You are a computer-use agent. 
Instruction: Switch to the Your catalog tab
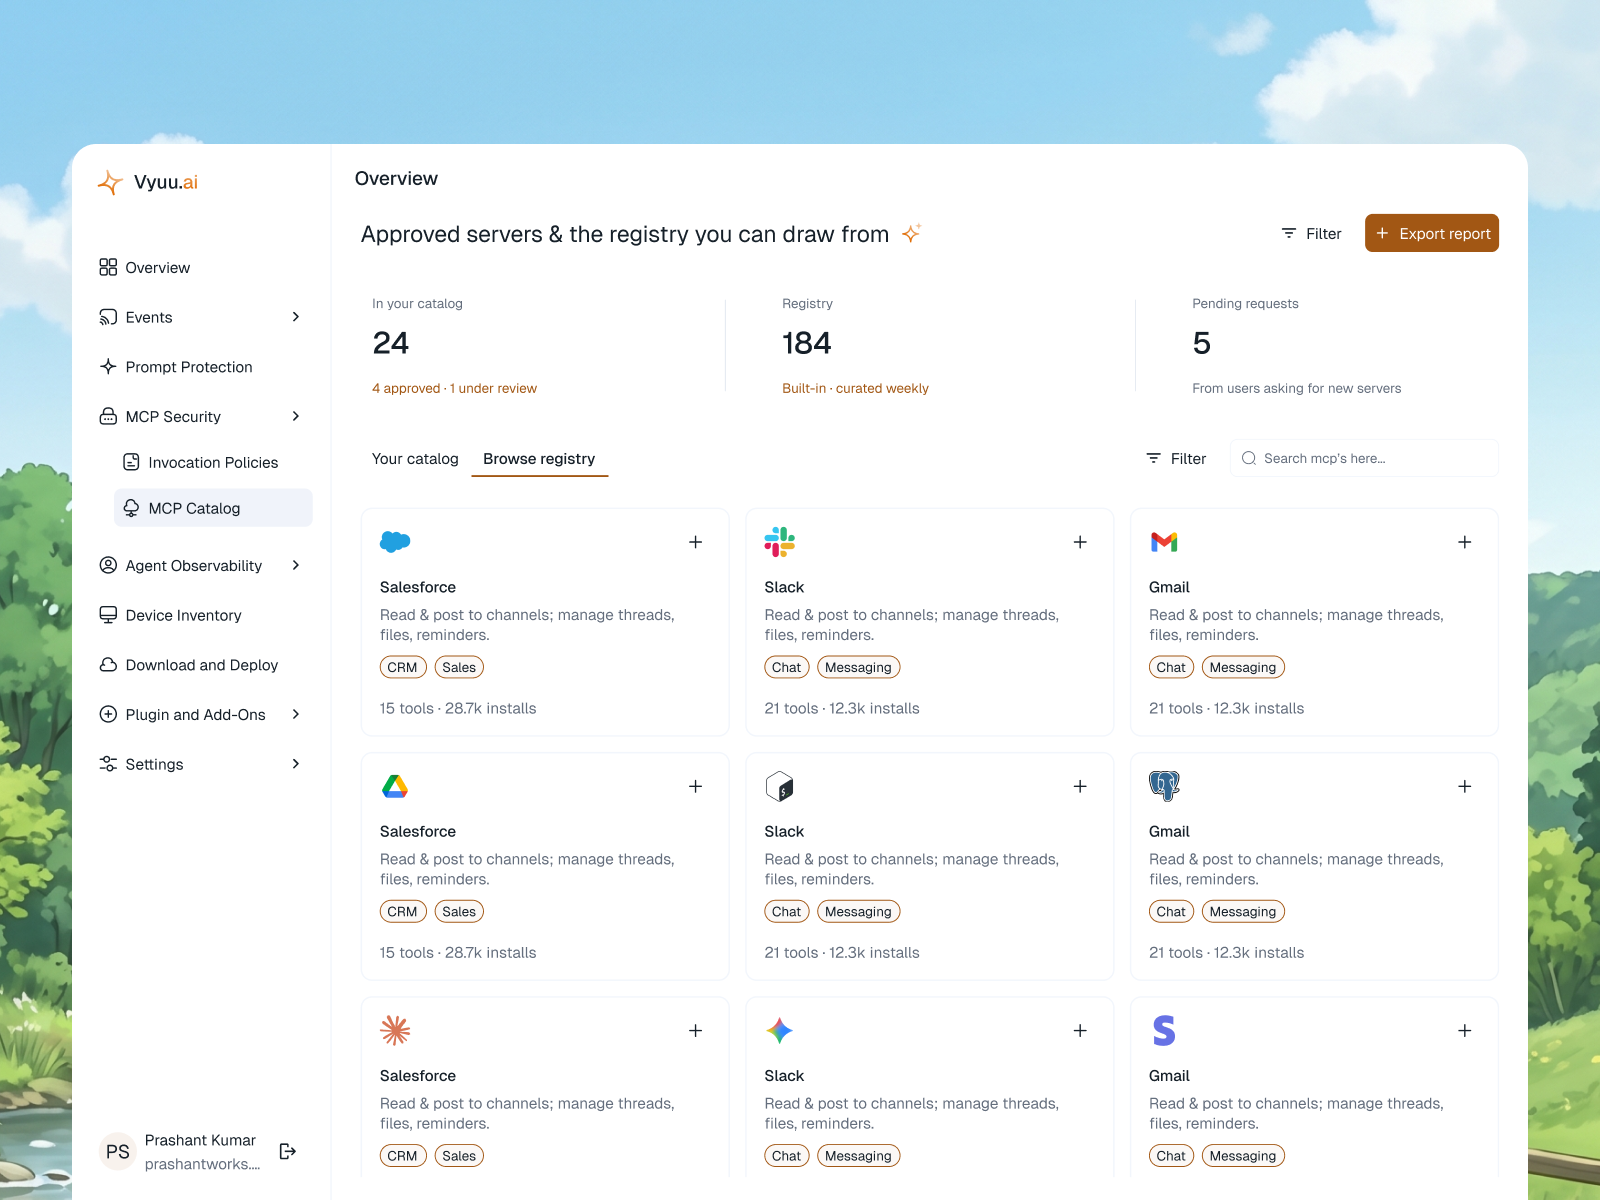tap(415, 458)
